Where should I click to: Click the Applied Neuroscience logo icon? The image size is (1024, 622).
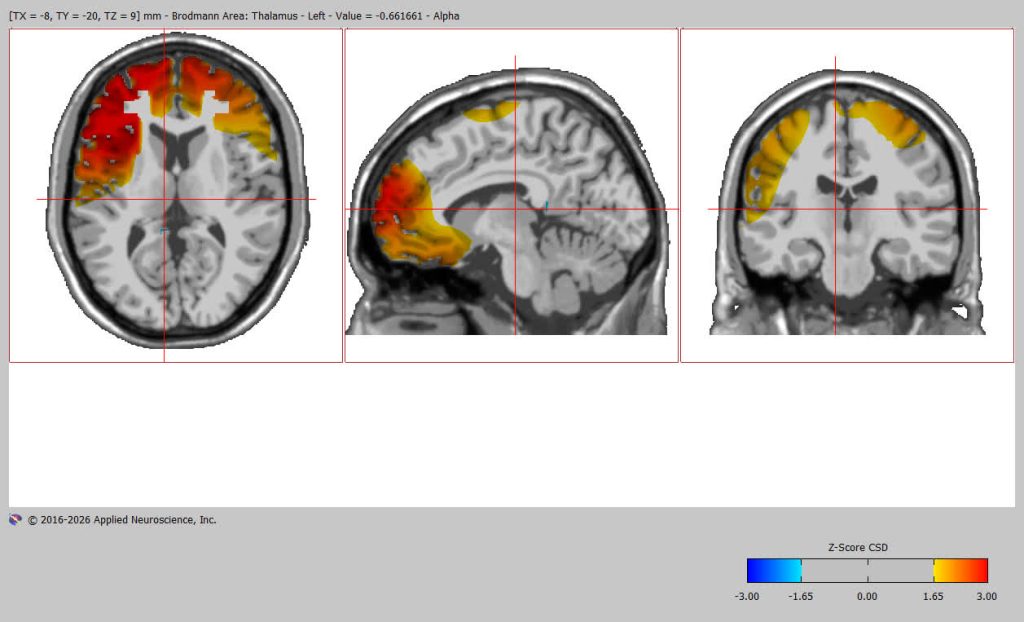pos(15,520)
